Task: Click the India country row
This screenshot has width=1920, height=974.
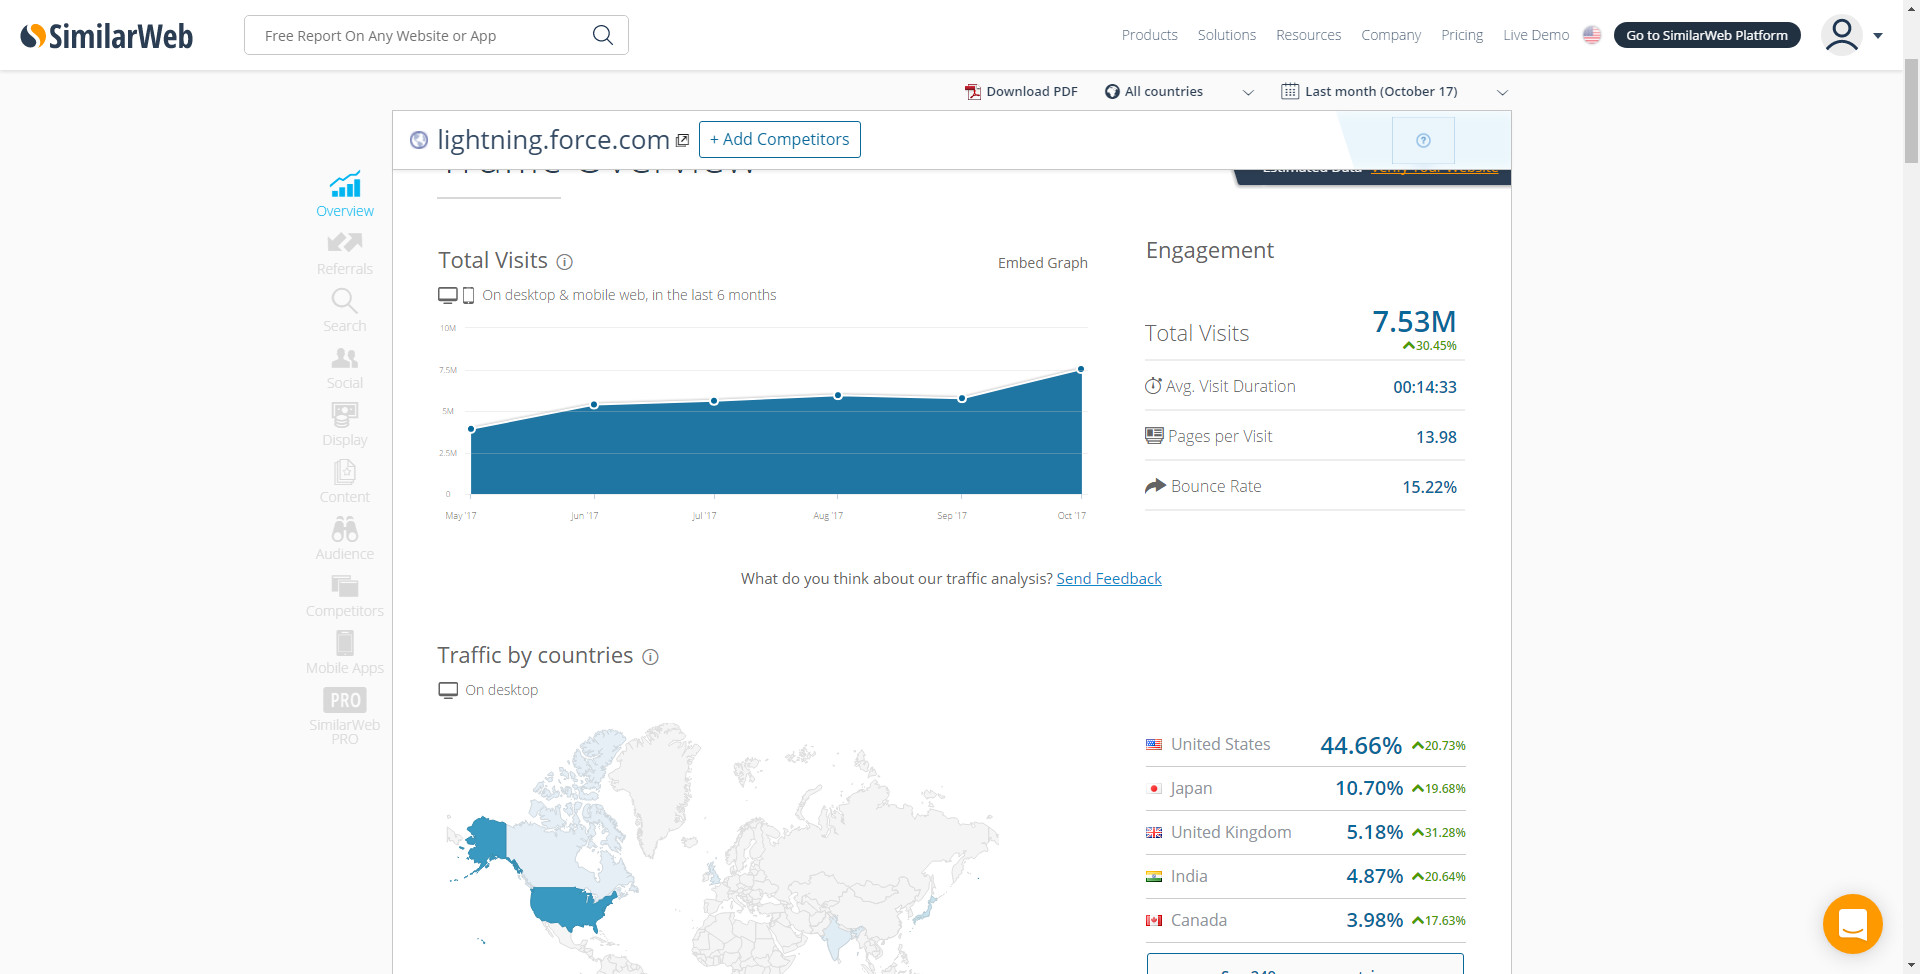Action: point(1305,876)
